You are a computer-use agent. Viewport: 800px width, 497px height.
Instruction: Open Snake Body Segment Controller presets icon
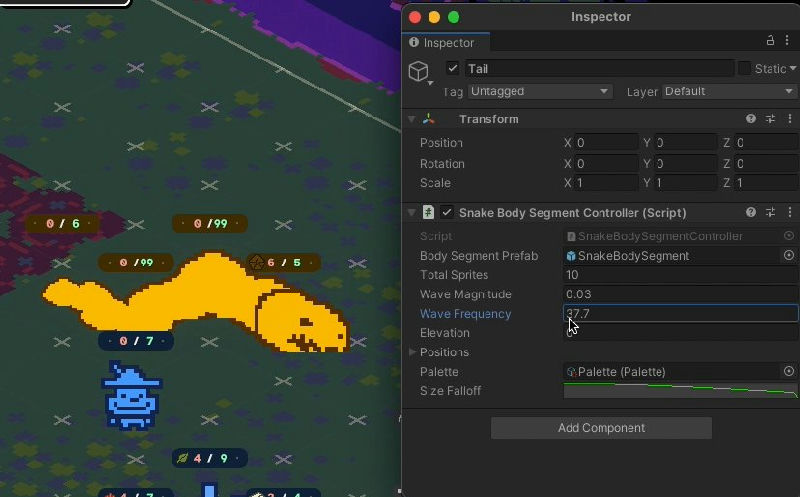tap(770, 212)
